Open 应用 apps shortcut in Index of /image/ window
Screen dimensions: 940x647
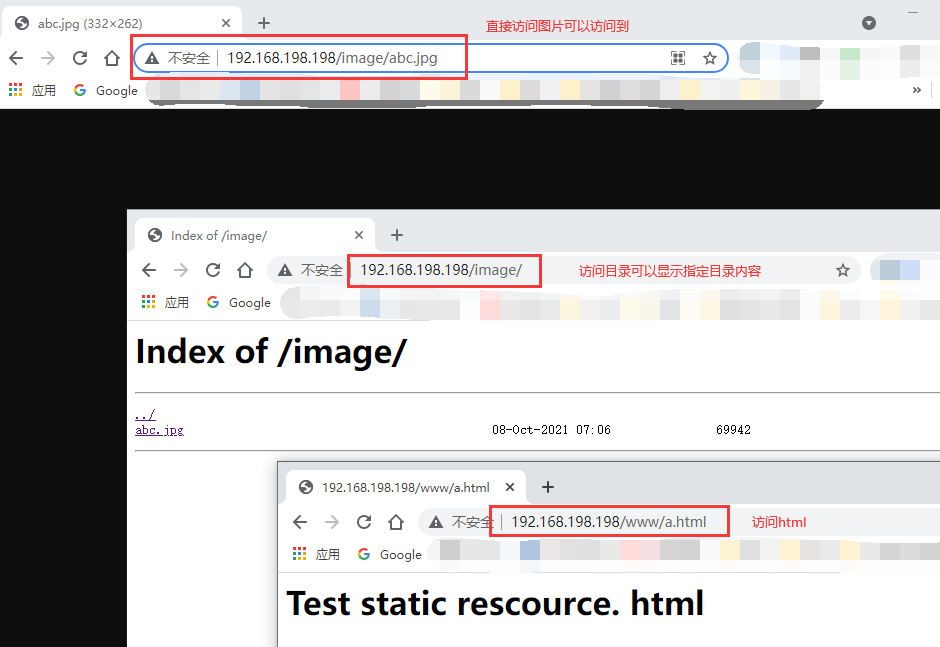165,302
